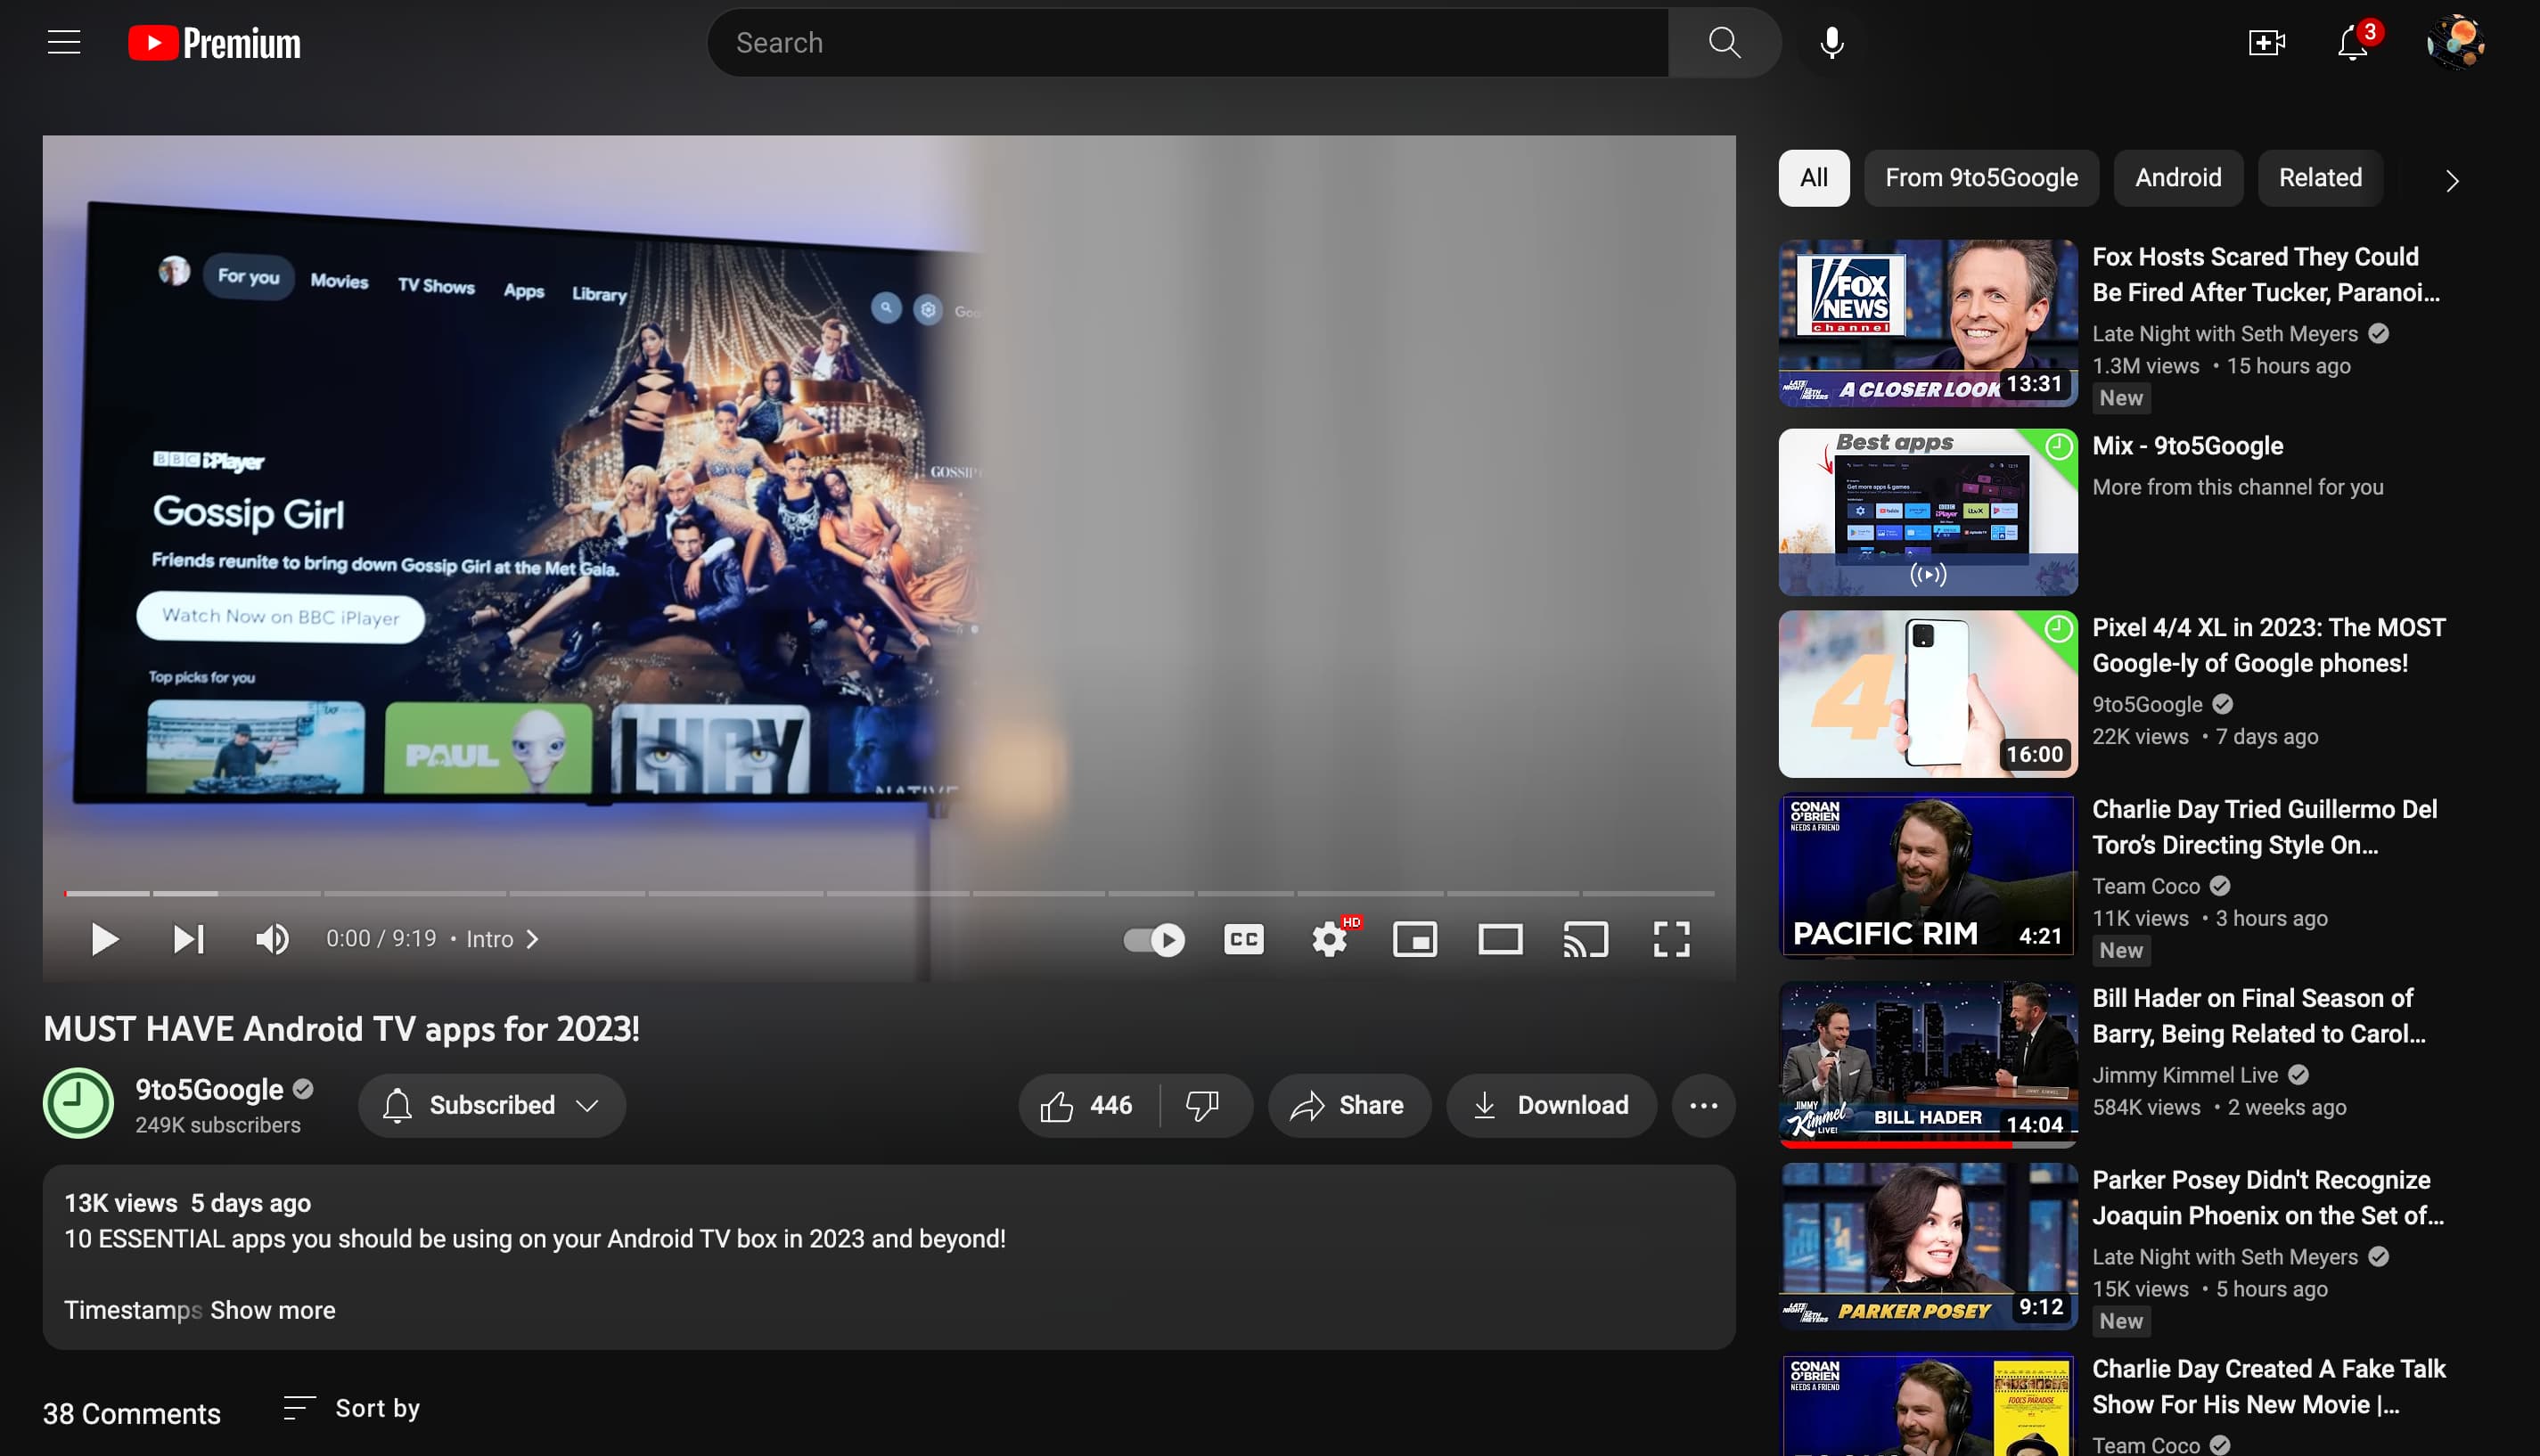The width and height of the screenshot is (2540, 1456).
Task: Open the Subscribed dropdown
Action: [x=491, y=1105]
